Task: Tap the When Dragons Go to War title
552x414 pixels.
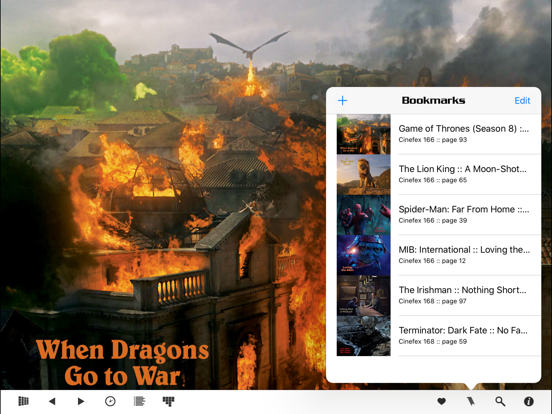Action: [x=123, y=363]
